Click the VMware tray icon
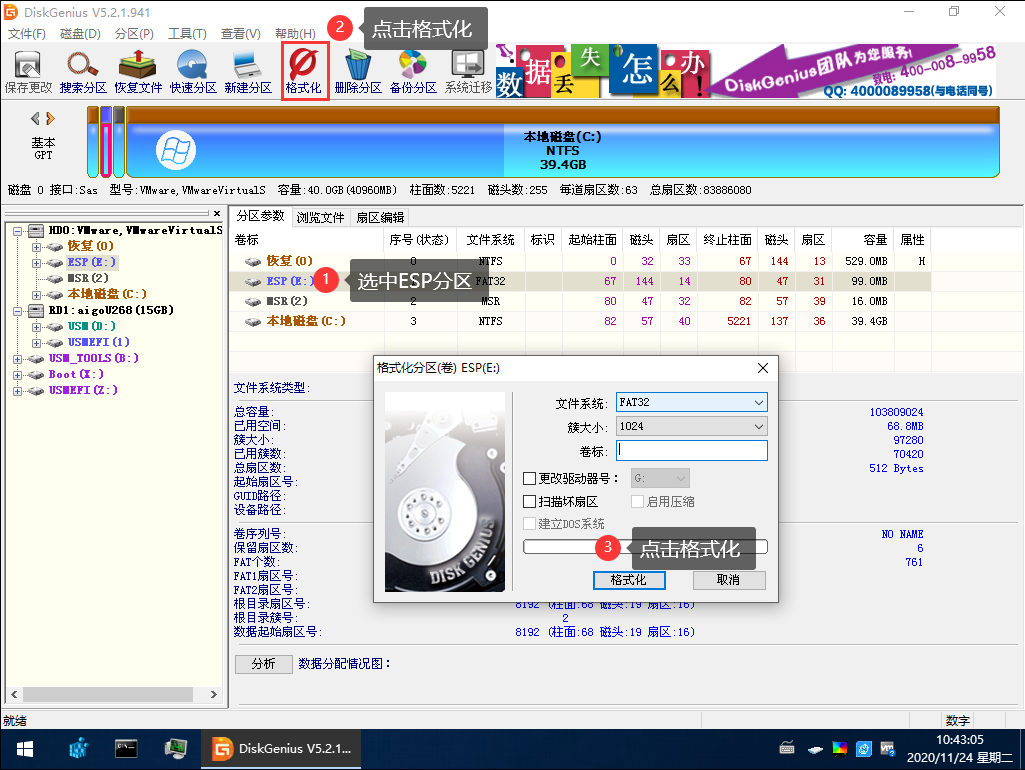The image size is (1025, 770). [x=887, y=748]
